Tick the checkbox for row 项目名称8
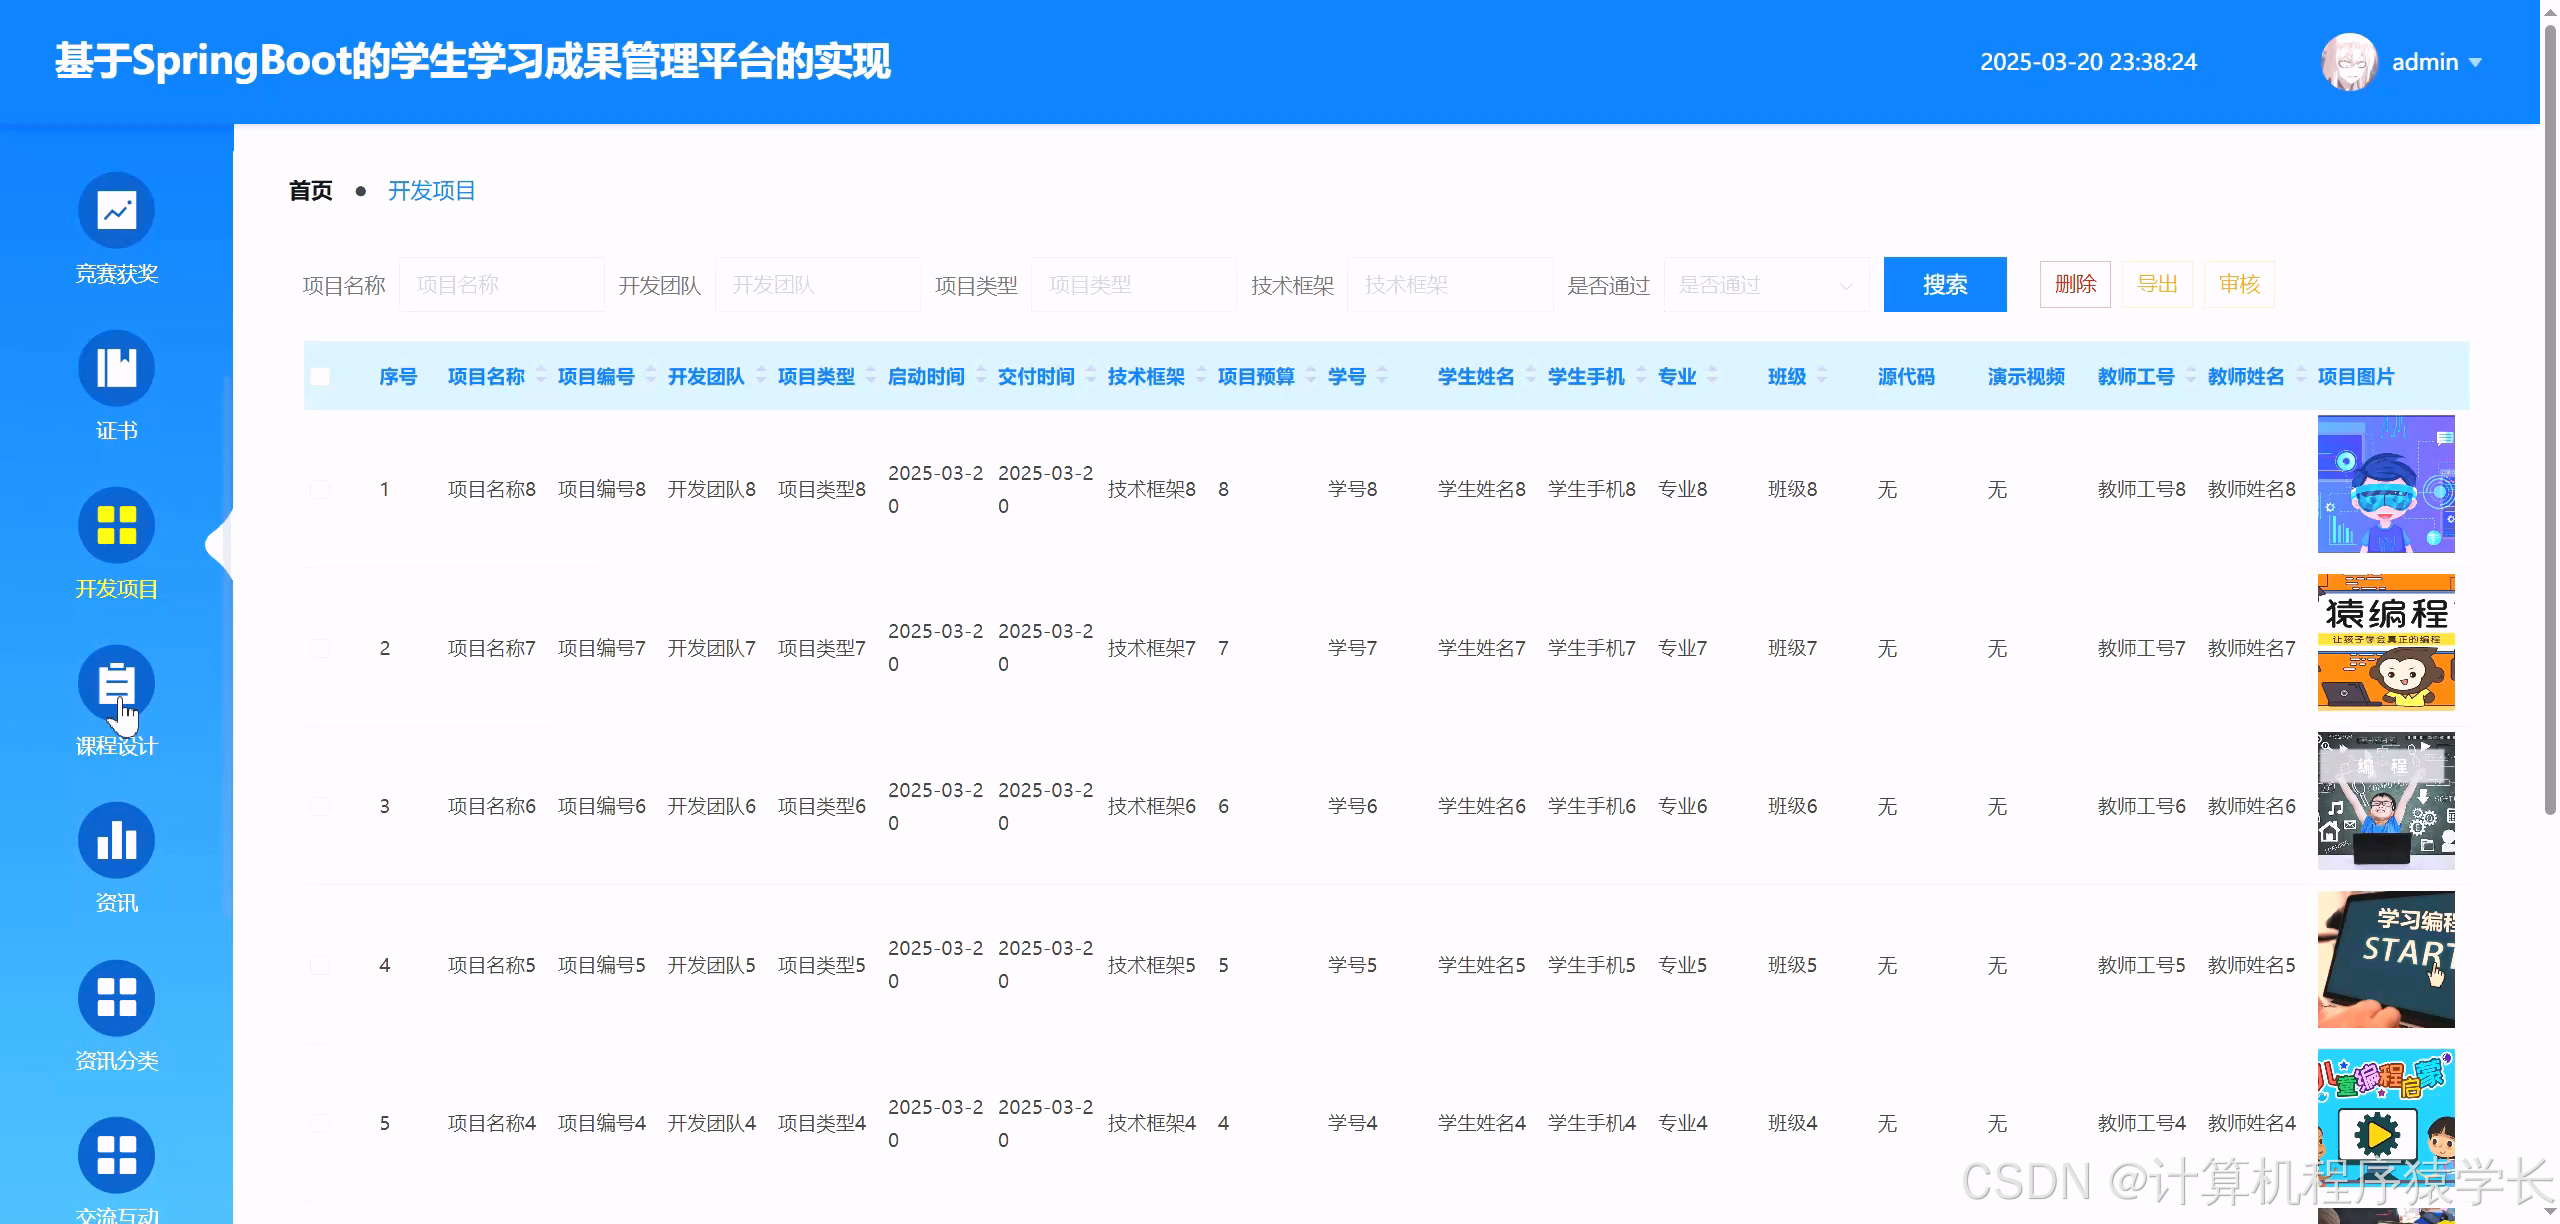Viewport: 2560px width, 1224px height. [x=321, y=489]
